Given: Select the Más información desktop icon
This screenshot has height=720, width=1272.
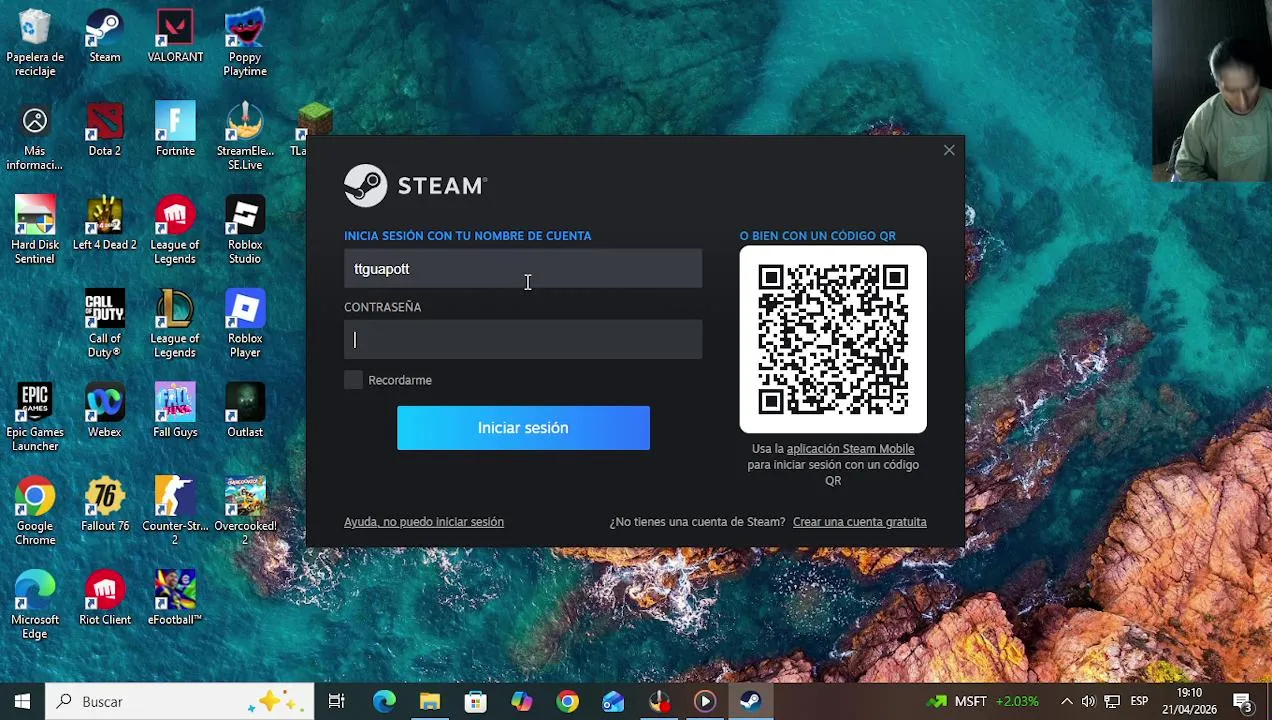Looking at the screenshot, I should pos(35,137).
